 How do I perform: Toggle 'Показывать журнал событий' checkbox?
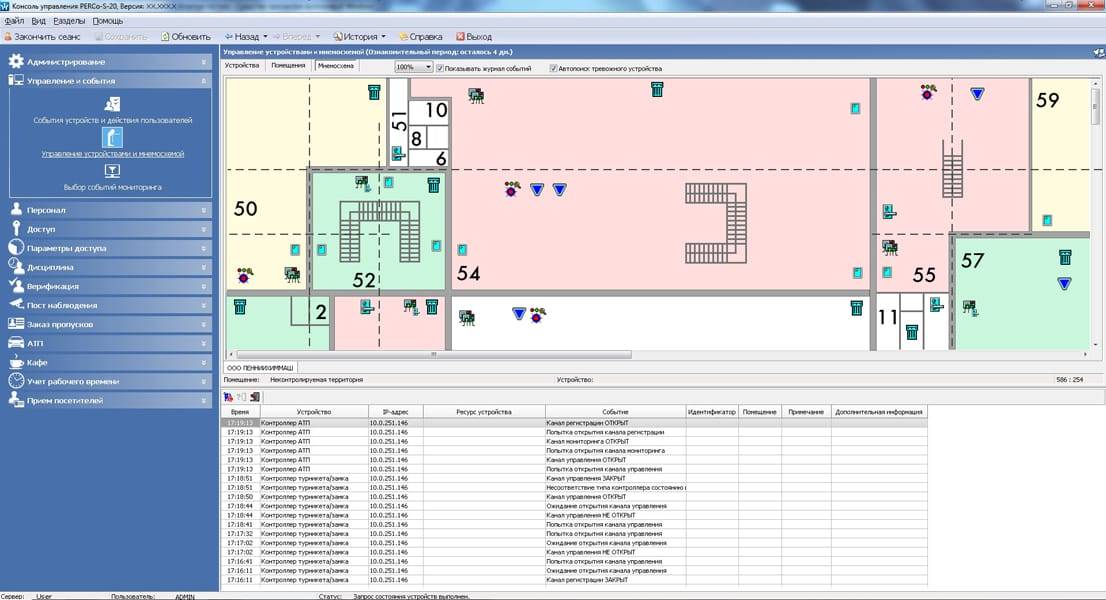tap(440, 68)
